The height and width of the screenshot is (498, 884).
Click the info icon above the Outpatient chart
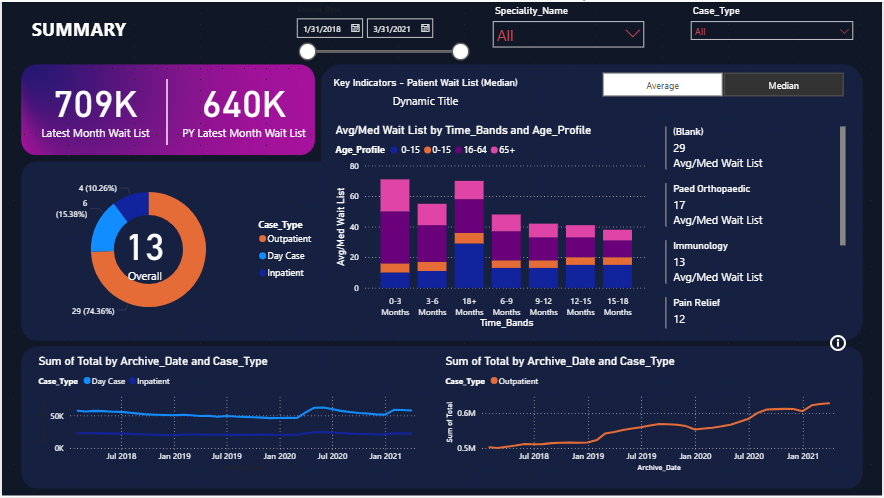[x=838, y=343]
